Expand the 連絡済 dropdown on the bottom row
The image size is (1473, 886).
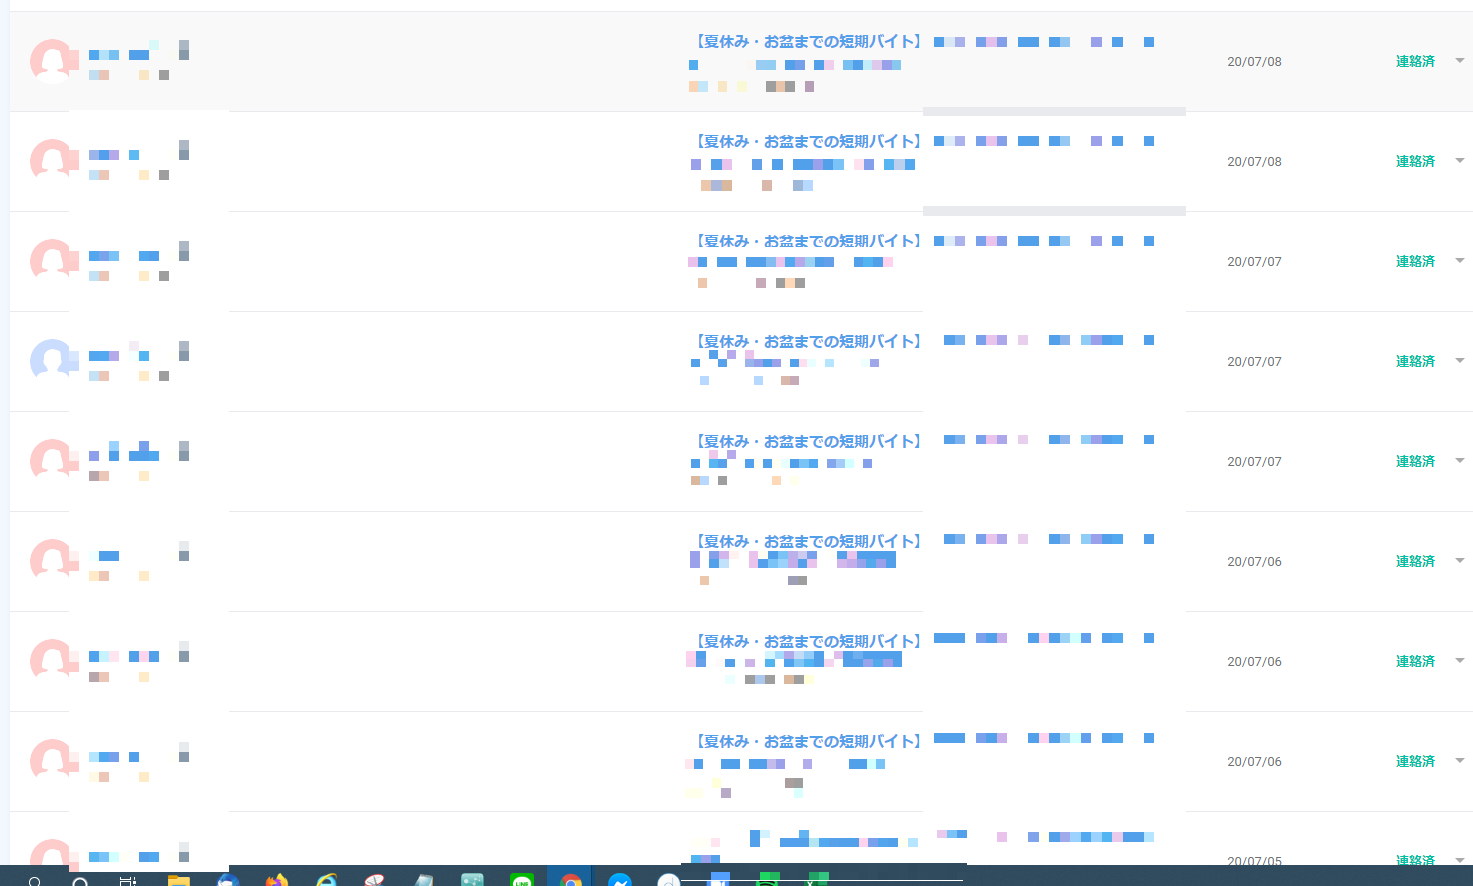(x=1458, y=860)
